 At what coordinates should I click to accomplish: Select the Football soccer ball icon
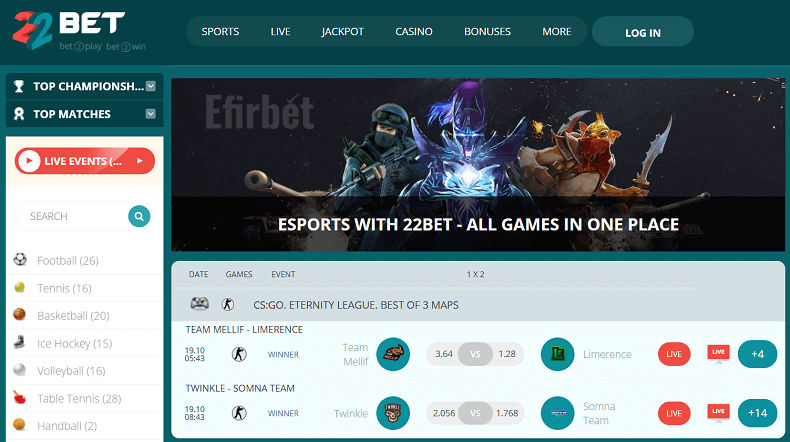coord(20,260)
